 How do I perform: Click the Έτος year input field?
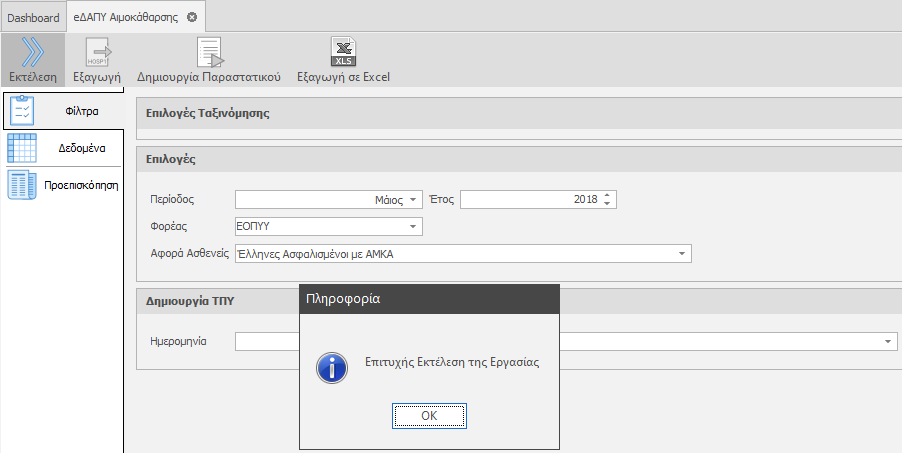[528, 200]
